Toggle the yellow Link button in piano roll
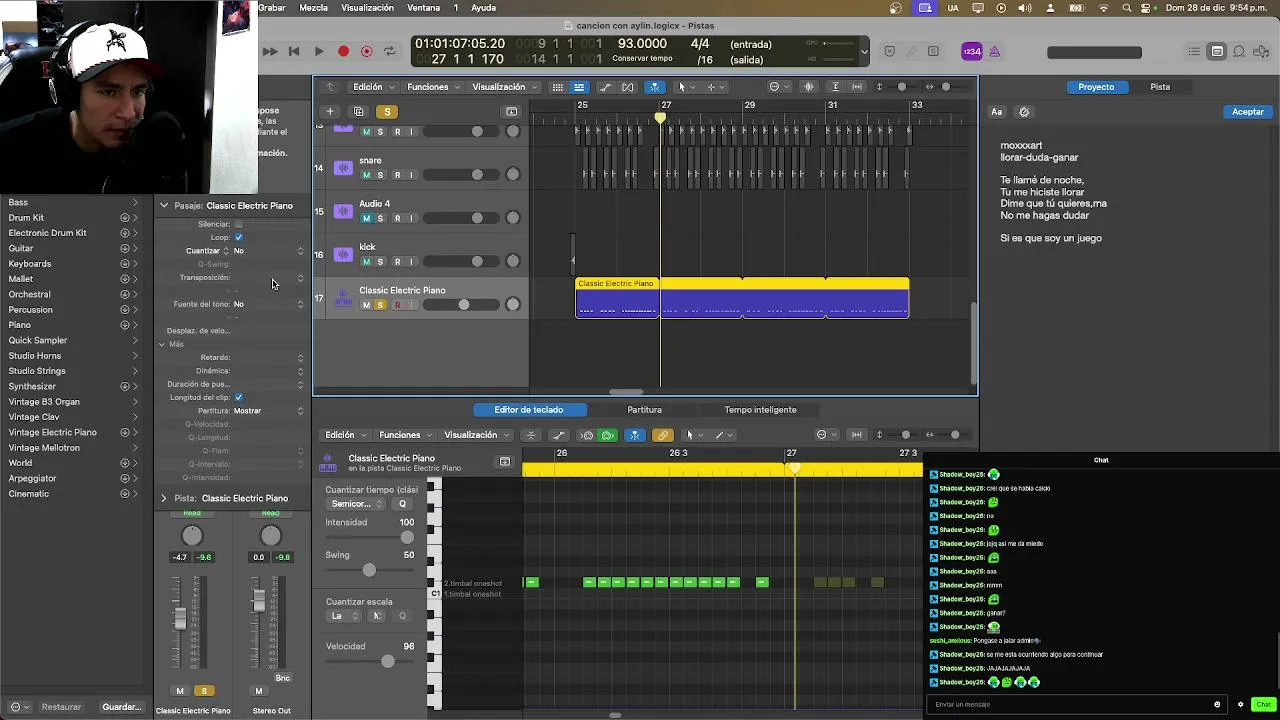 tap(662, 435)
